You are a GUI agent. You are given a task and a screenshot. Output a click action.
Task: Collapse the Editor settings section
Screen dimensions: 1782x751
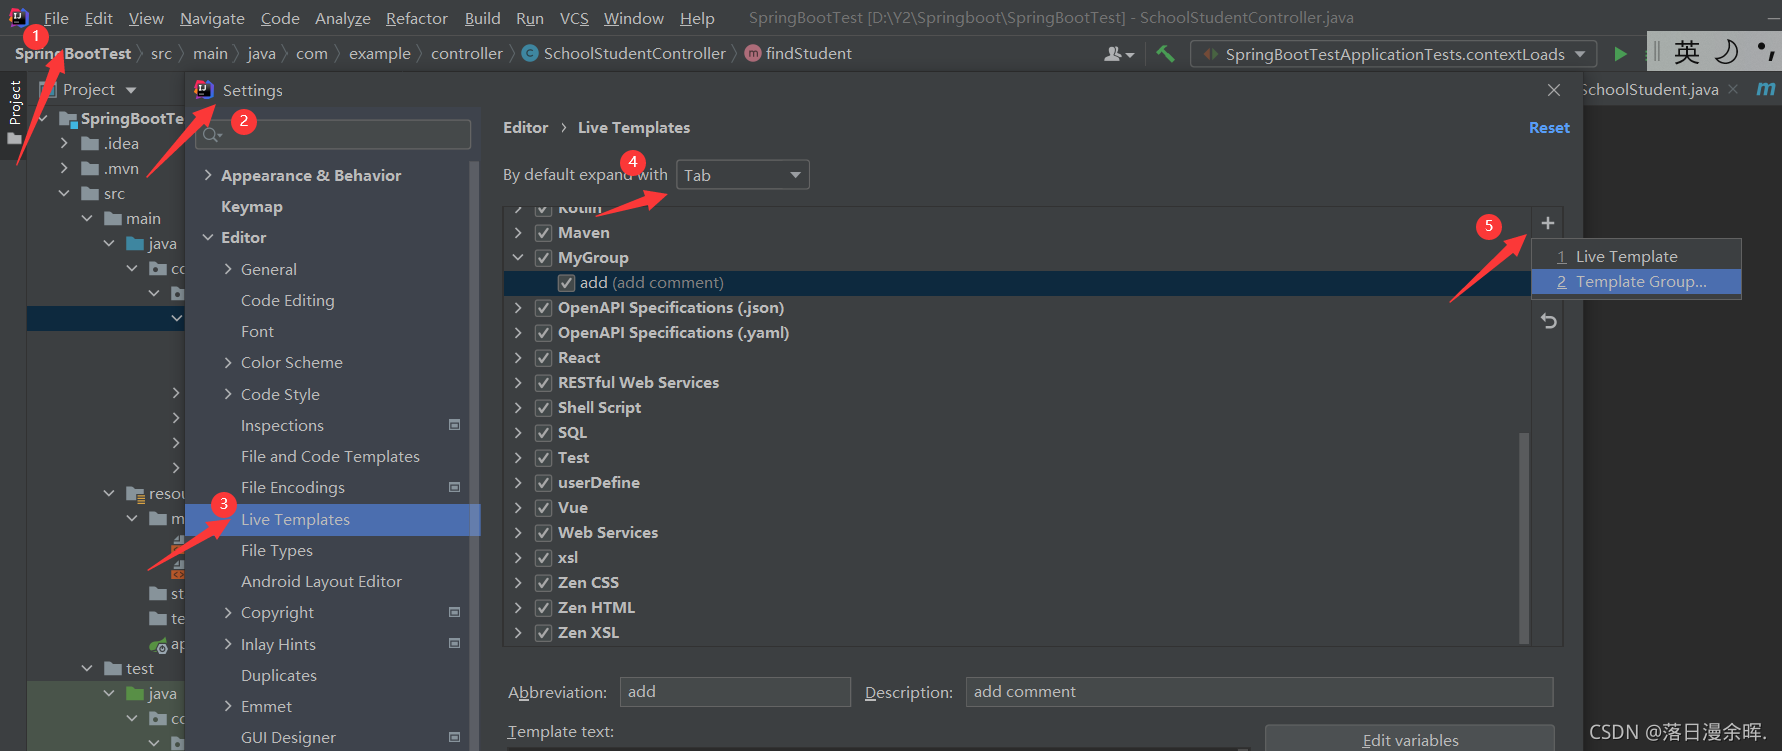coord(208,237)
